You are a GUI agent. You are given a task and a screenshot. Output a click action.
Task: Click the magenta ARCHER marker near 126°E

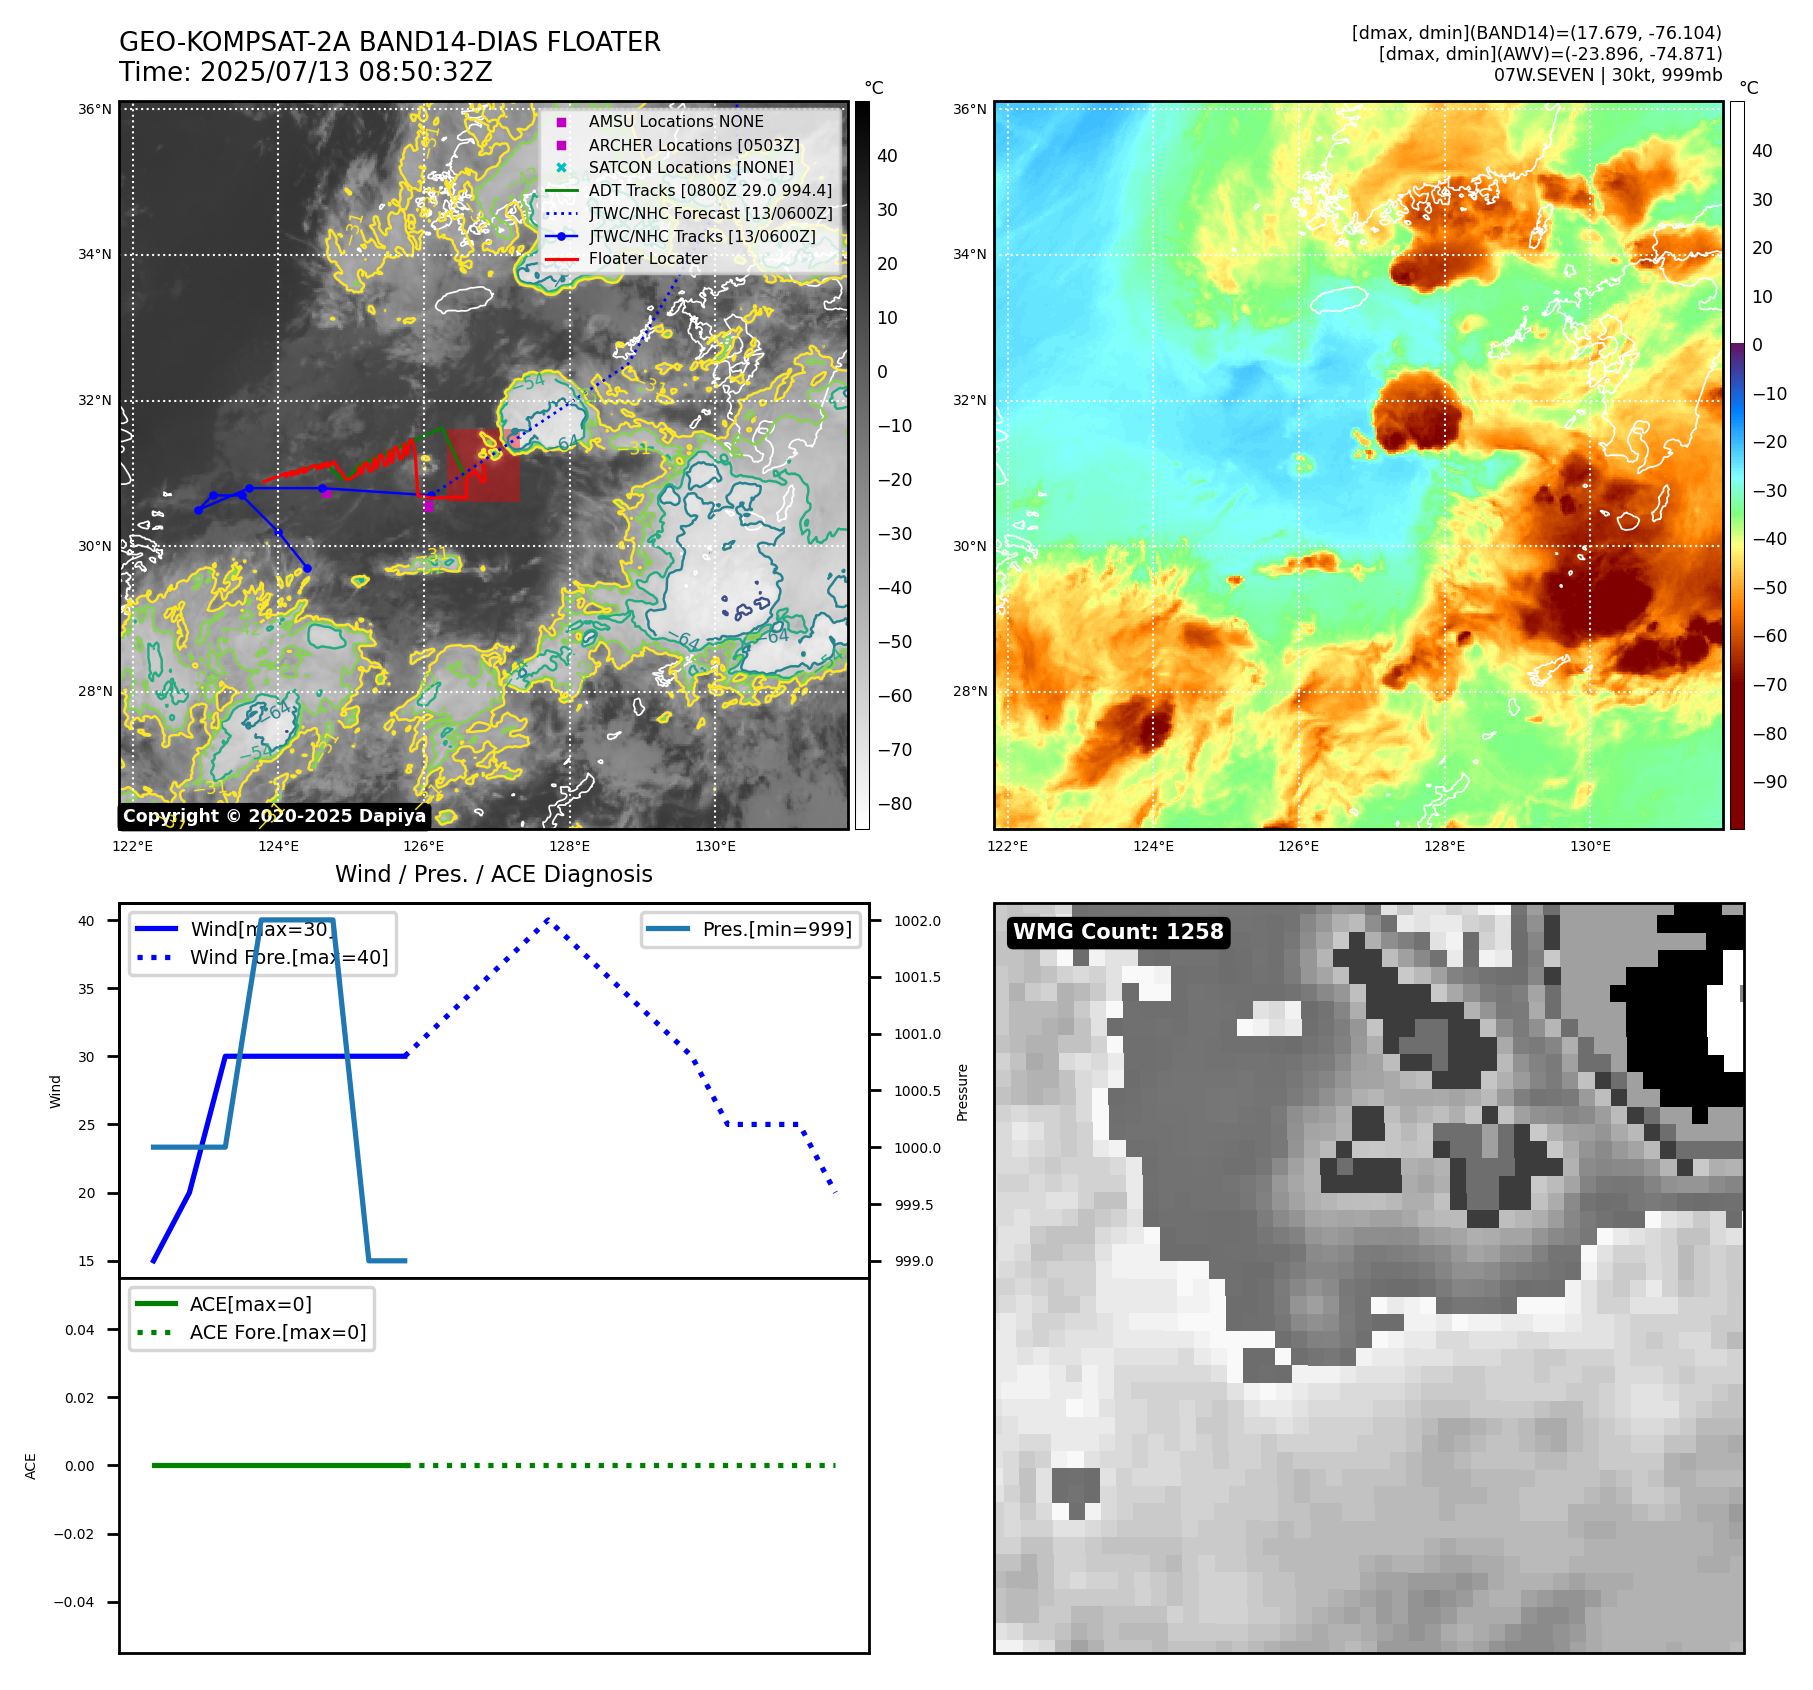coord(428,507)
